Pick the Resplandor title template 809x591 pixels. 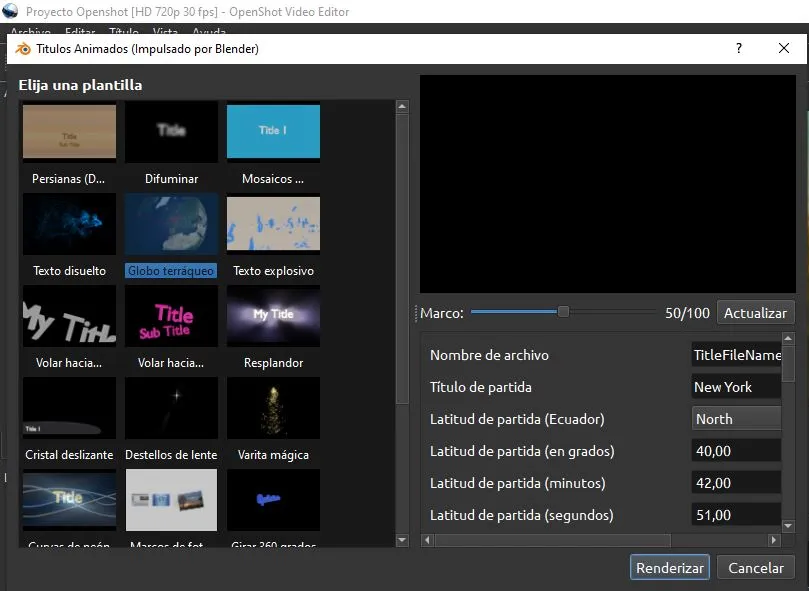coord(273,316)
